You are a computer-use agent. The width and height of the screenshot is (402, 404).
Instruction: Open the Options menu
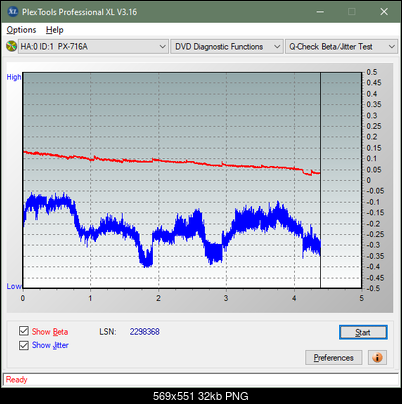[21, 30]
